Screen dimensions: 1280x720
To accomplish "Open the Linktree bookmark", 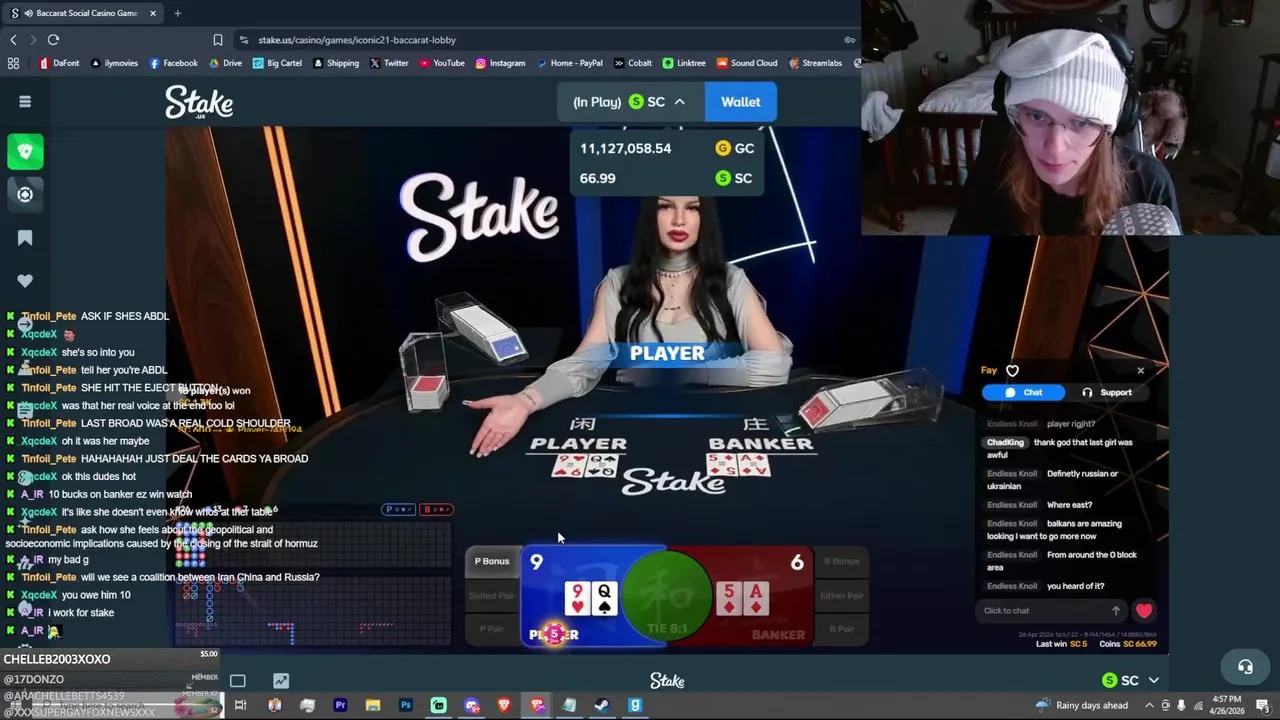I will click(683, 63).
